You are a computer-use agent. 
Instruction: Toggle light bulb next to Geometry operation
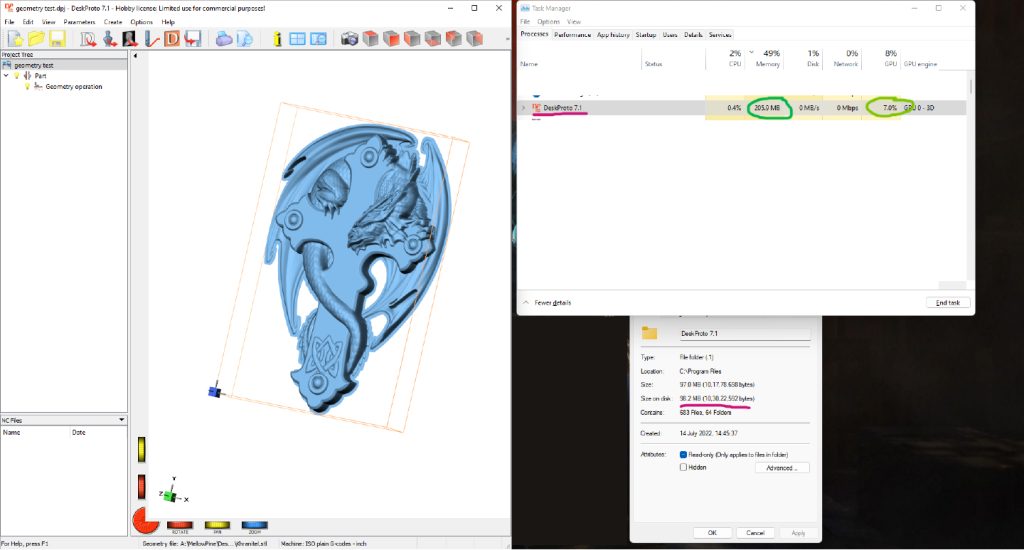point(27,87)
